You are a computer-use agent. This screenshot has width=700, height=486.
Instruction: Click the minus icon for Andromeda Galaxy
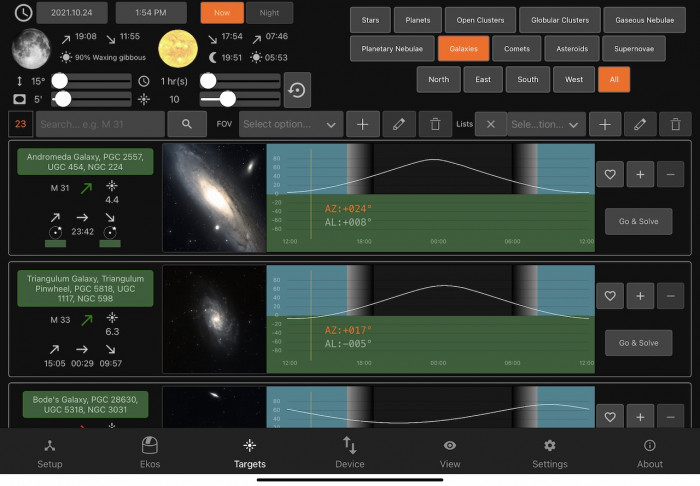point(671,174)
